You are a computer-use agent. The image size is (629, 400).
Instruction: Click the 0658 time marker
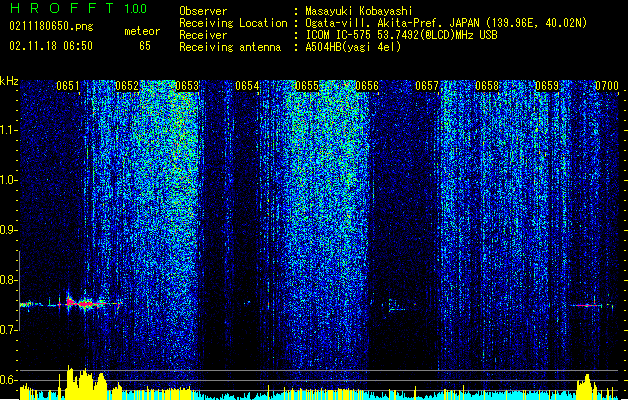[x=487, y=86]
